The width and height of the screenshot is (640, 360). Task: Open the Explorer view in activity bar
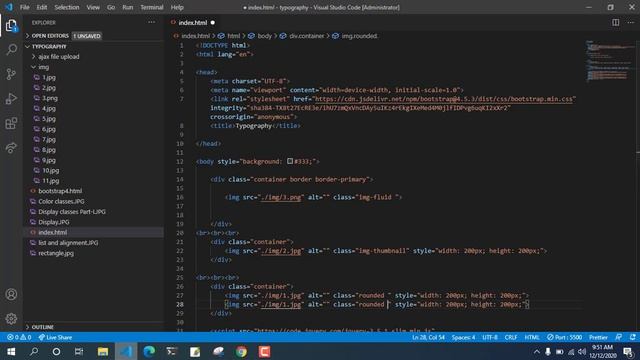[x=11, y=26]
